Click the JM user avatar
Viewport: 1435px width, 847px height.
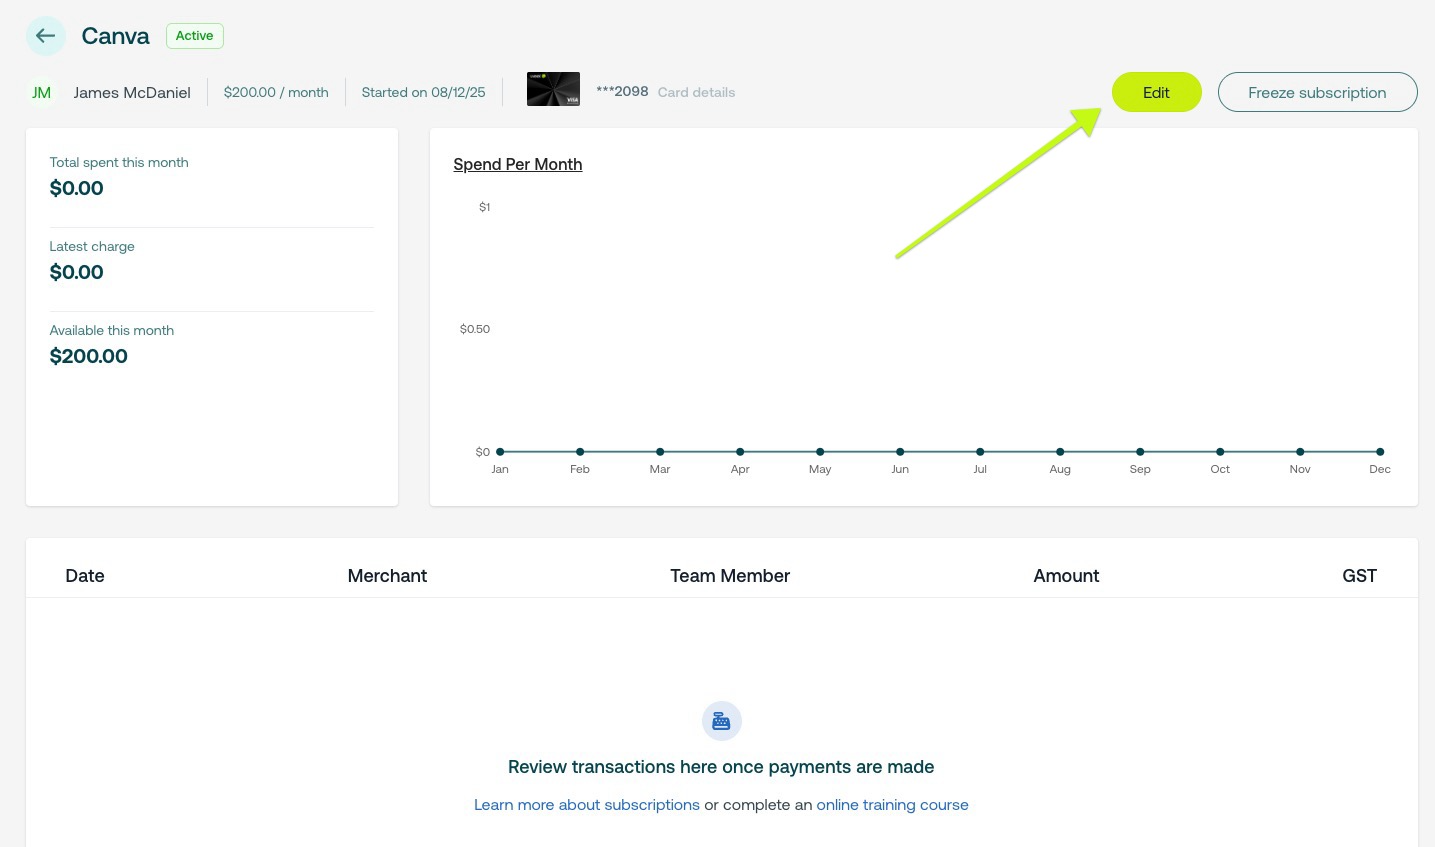pyautogui.click(x=41, y=92)
